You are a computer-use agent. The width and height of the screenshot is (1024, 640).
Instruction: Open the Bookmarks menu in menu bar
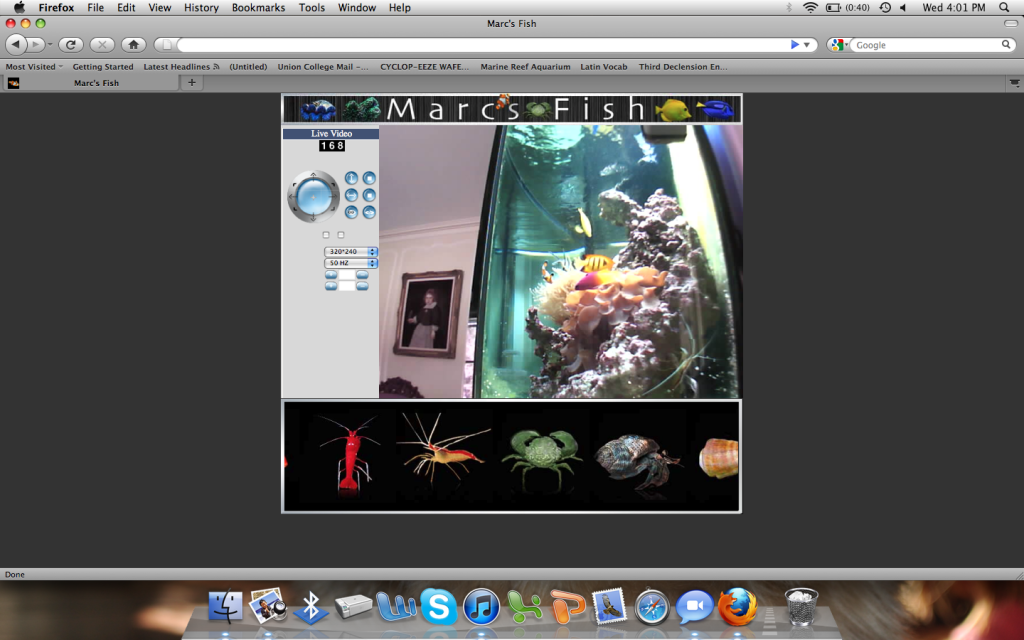pyautogui.click(x=258, y=7)
